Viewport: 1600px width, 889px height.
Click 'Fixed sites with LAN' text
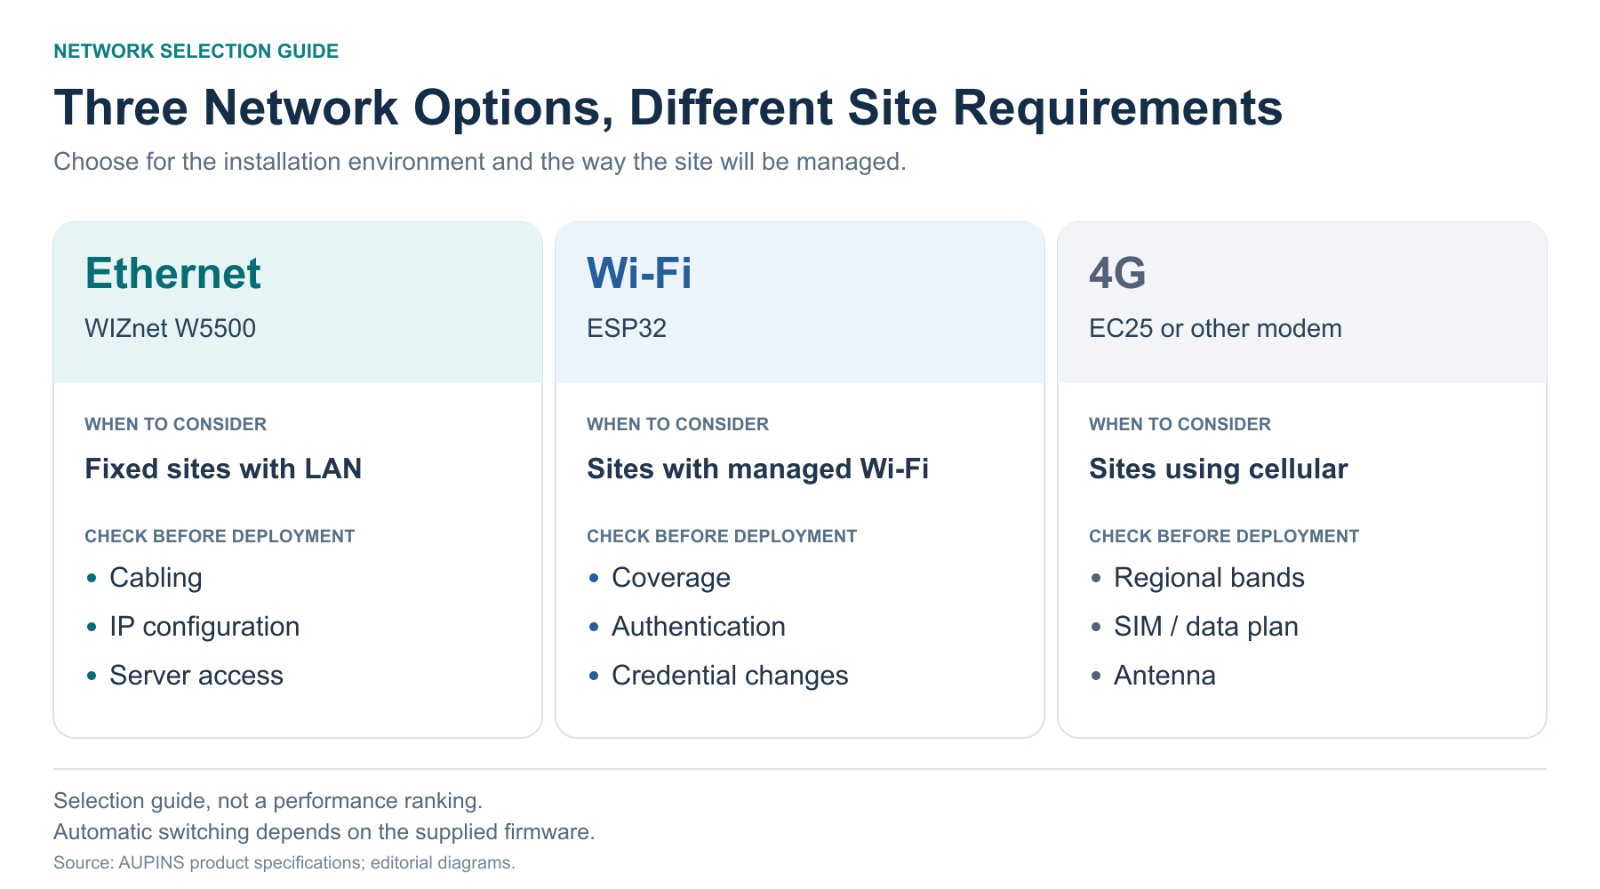(x=223, y=469)
